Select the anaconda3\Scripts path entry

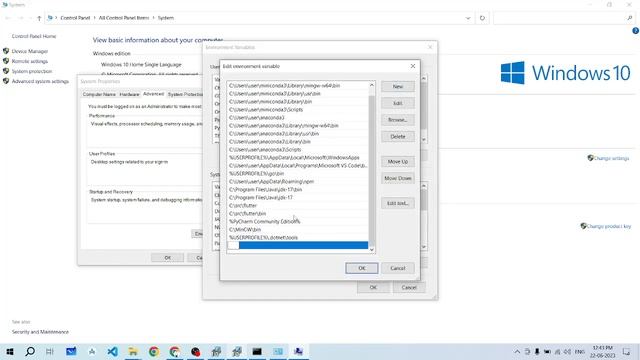point(298,150)
